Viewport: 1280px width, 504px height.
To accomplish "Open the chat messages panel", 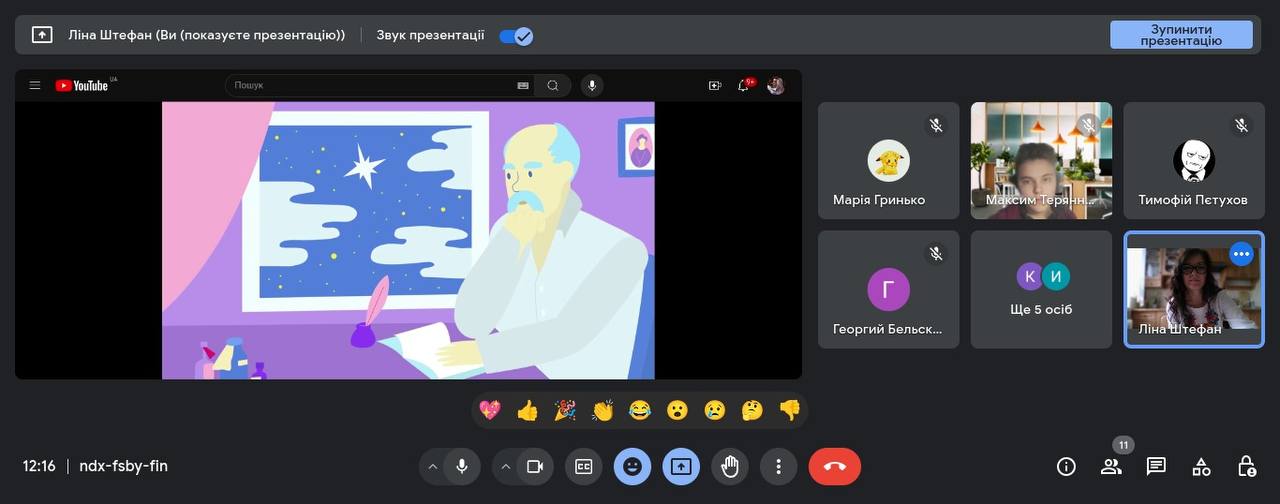I will click(1156, 466).
